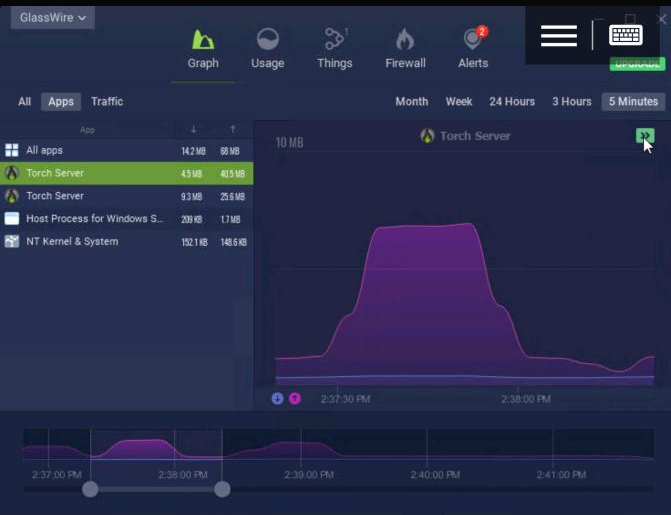Expand the GlassWire dropdown menu
Viewport: 671px width, 515px height.
53,17
